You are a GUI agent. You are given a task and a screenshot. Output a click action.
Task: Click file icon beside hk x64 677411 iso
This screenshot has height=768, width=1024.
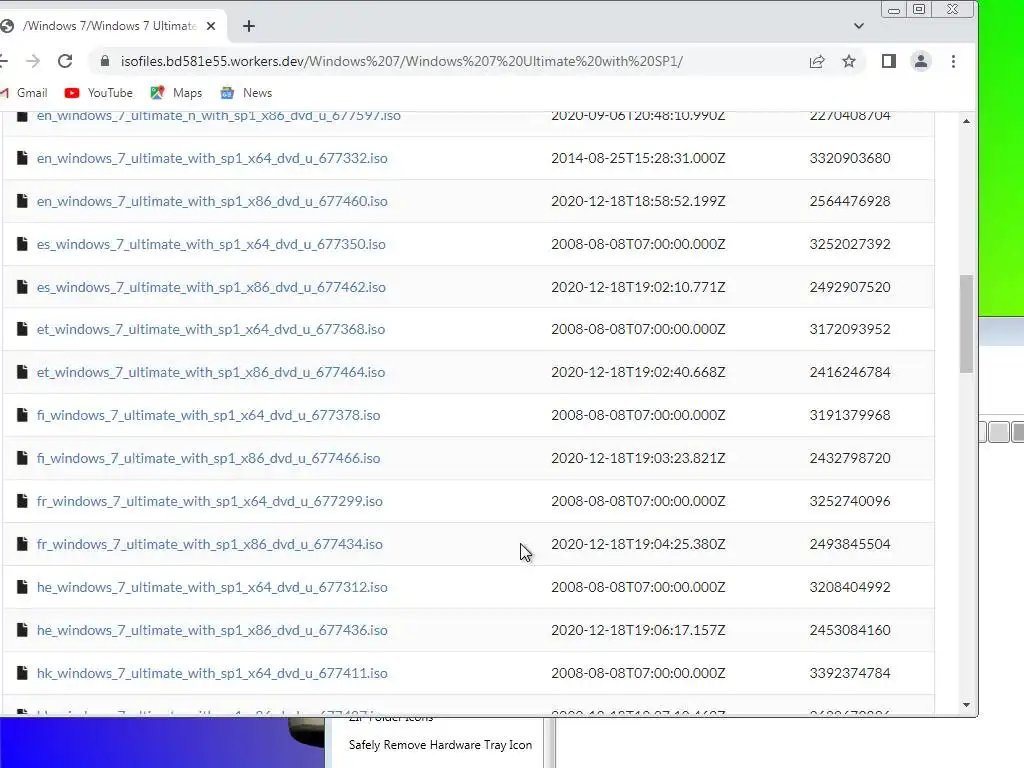coord(22,673)
